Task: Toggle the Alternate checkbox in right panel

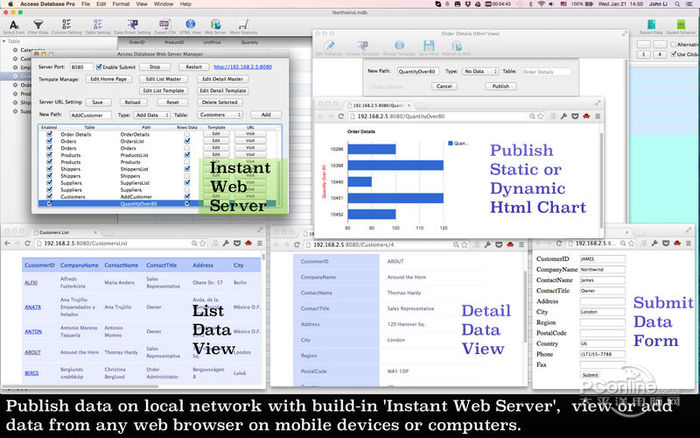Action: [x=673, y=44]
